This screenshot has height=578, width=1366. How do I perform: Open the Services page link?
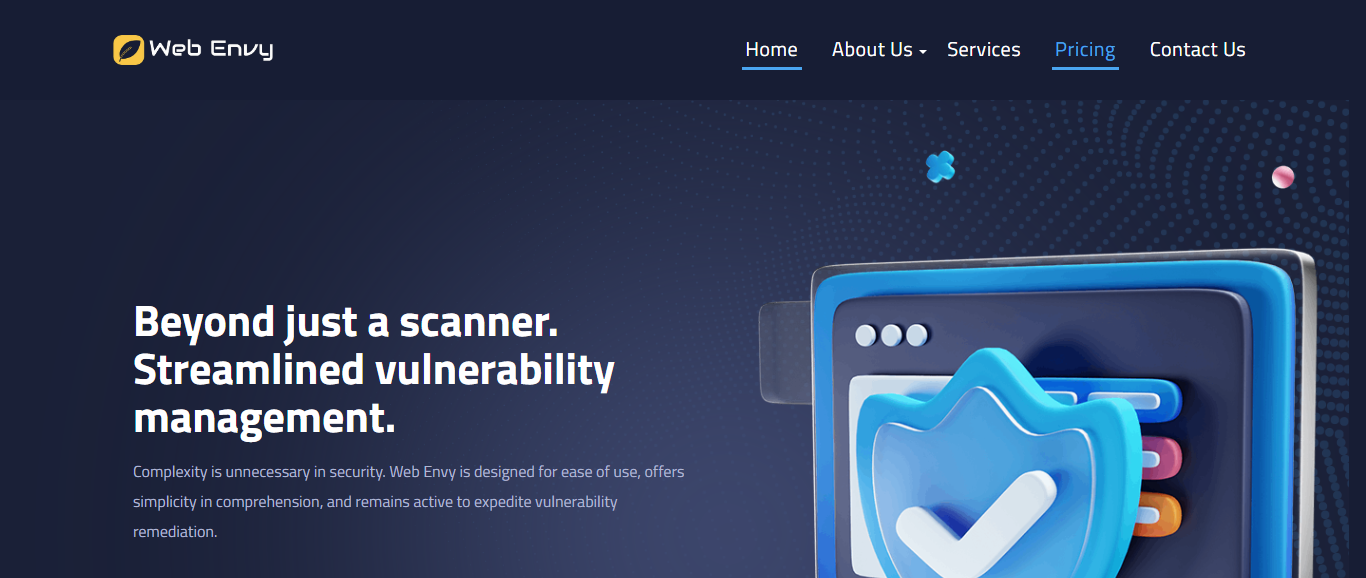coord(984,50)
